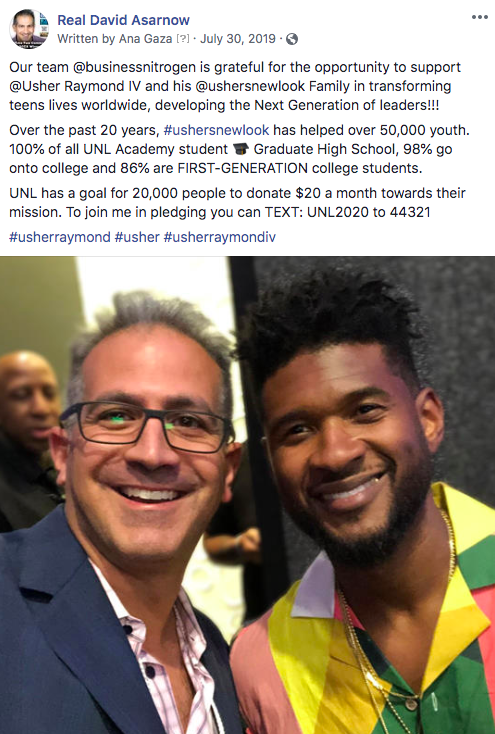This screenshot has height=734, width=495.
Task: Open the #usherraymondiv hashtag
Action: [220, 237]
